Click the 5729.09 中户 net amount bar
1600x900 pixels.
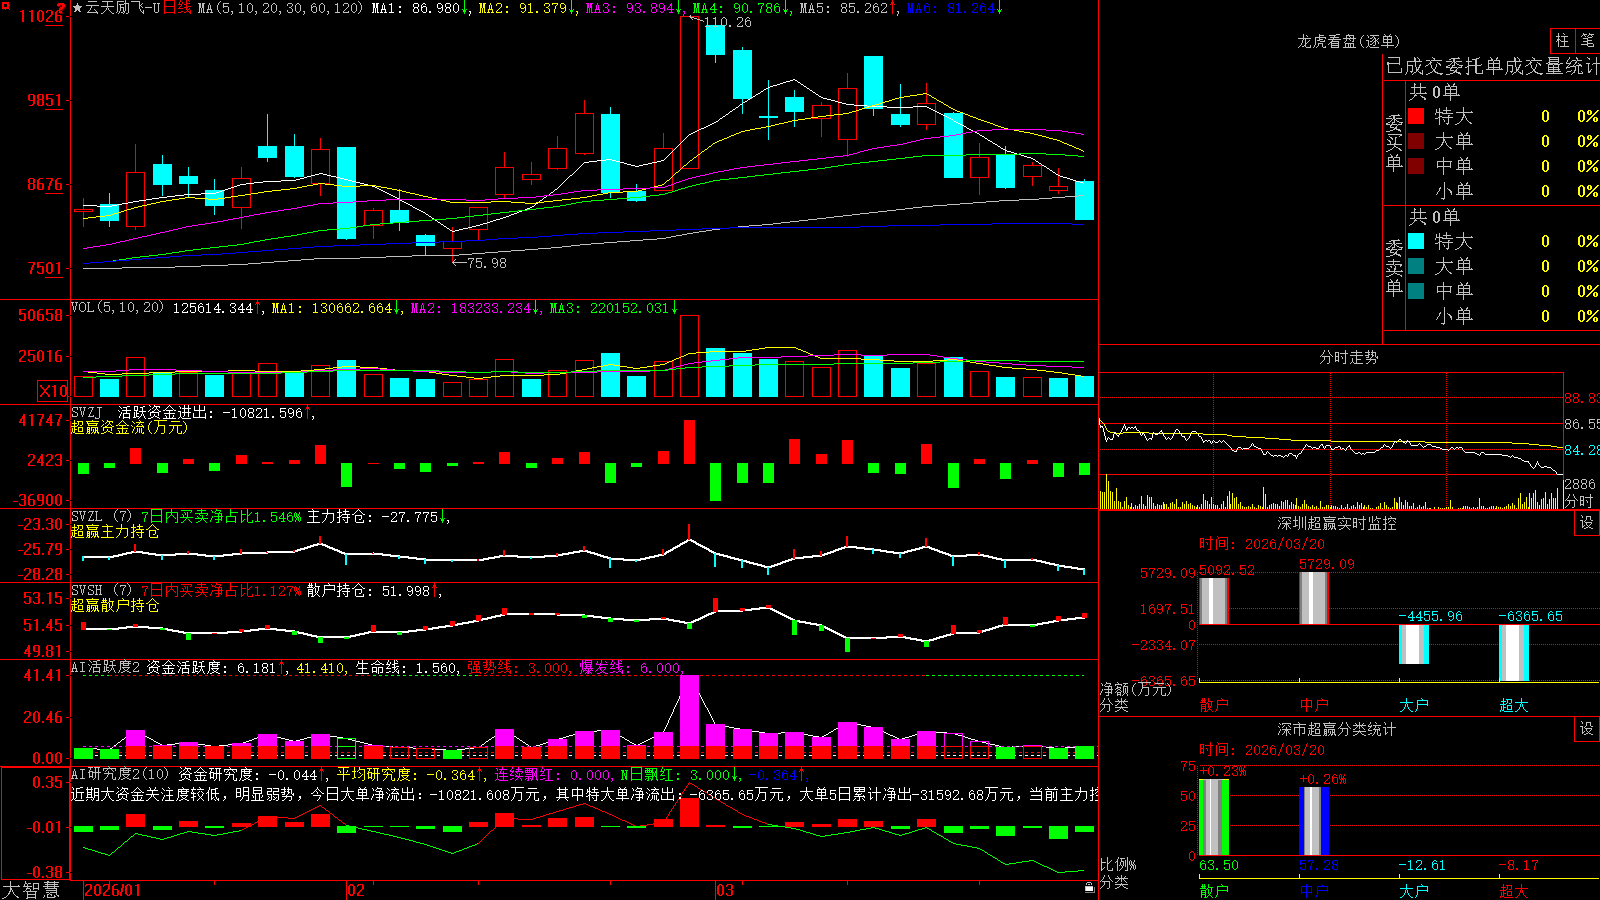[x=1313, y=598]
